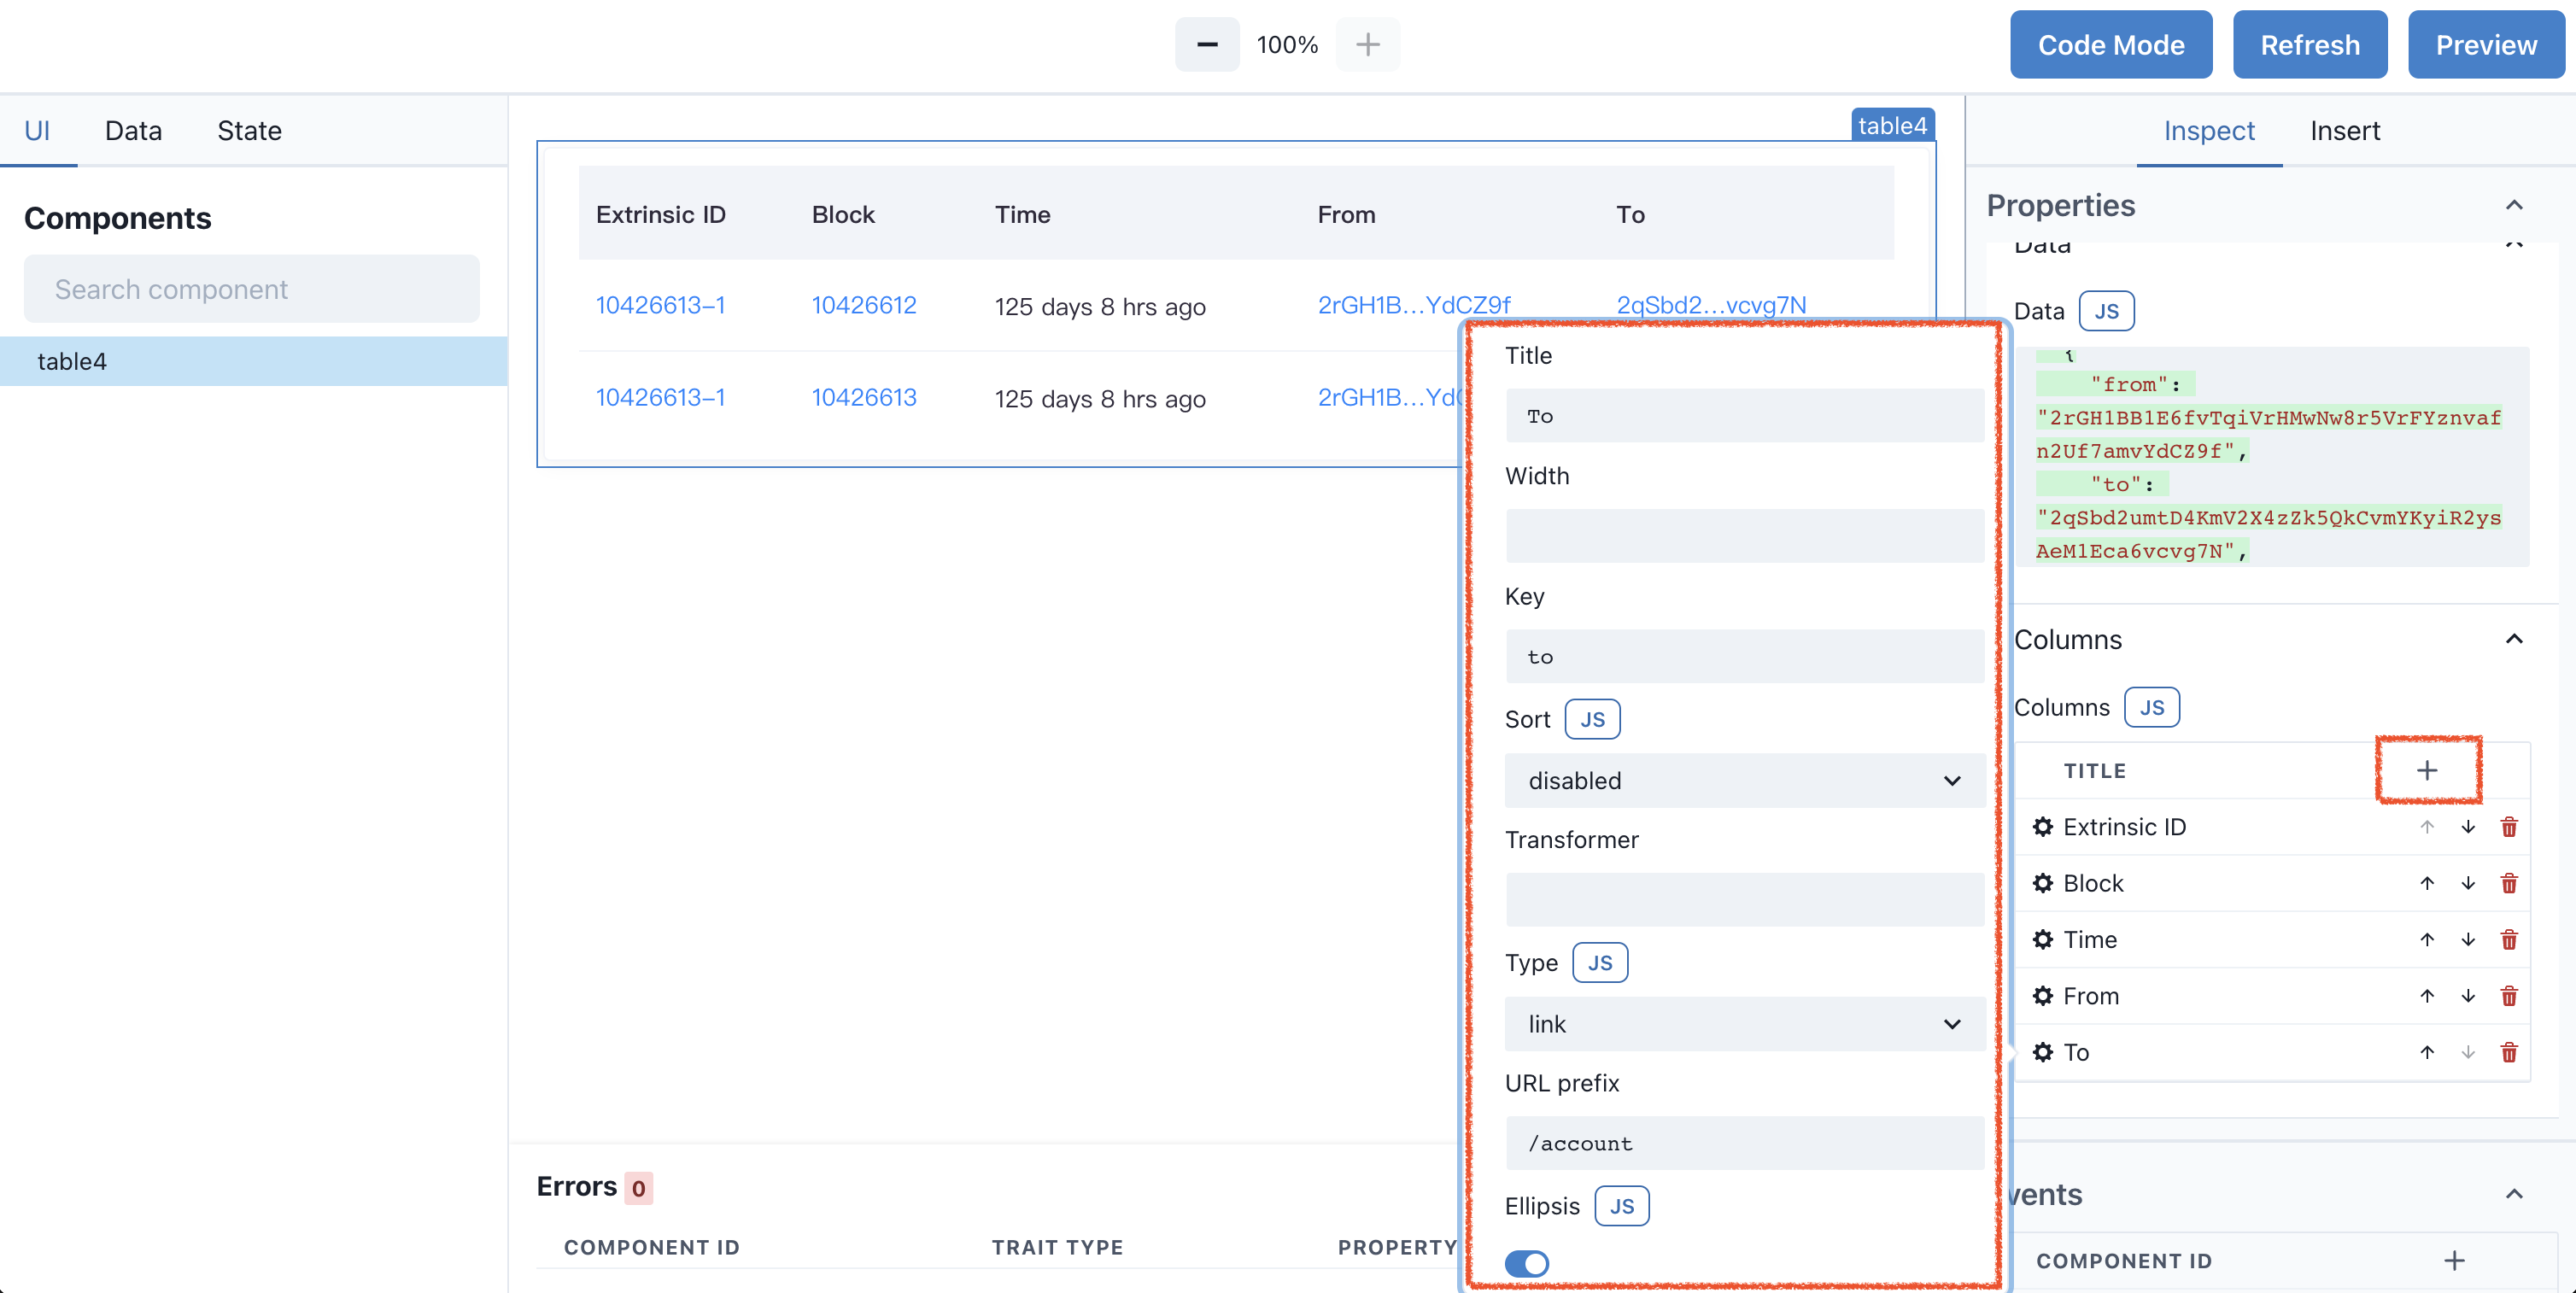This screenshot has height=1293, width=2576.
Task: Edit the Key input containing to
Action: coord(1744,656)
